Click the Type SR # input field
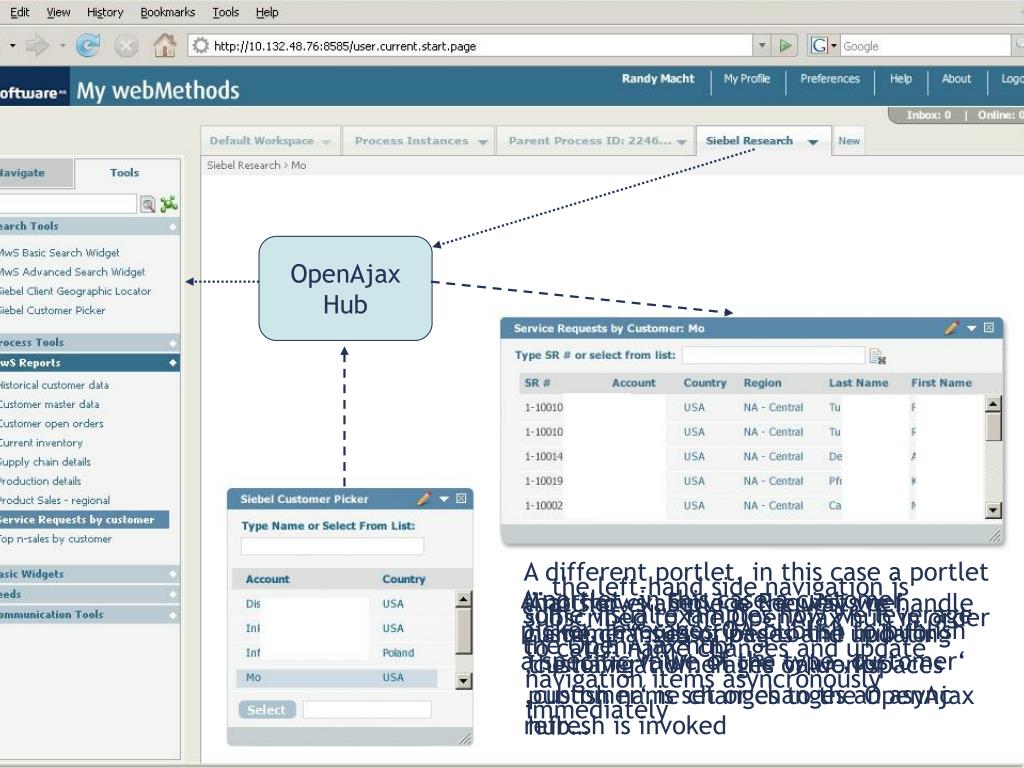The width and height of the screenshot is (1024, 768). tap(773, 355)
